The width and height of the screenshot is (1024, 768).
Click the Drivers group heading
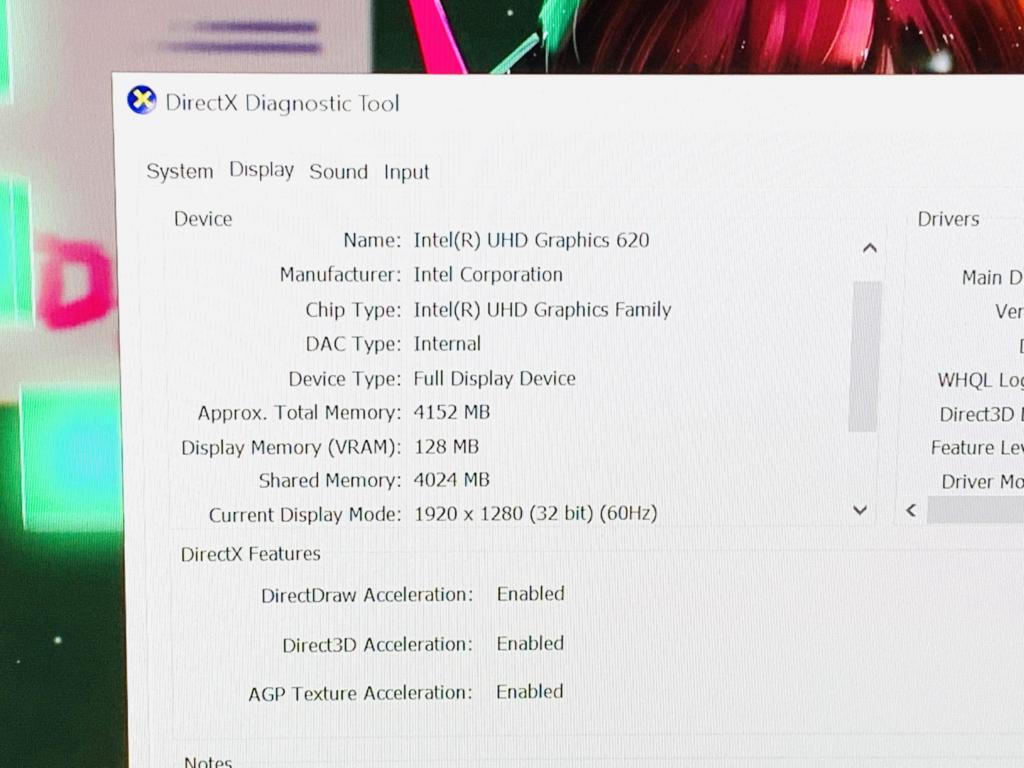948,219
